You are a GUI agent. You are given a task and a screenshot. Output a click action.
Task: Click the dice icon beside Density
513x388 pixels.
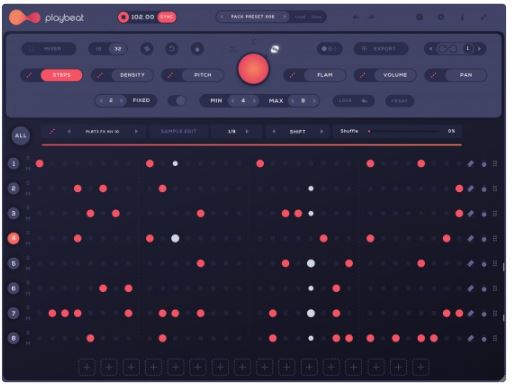pyautogui.click(x=99, y=75)
